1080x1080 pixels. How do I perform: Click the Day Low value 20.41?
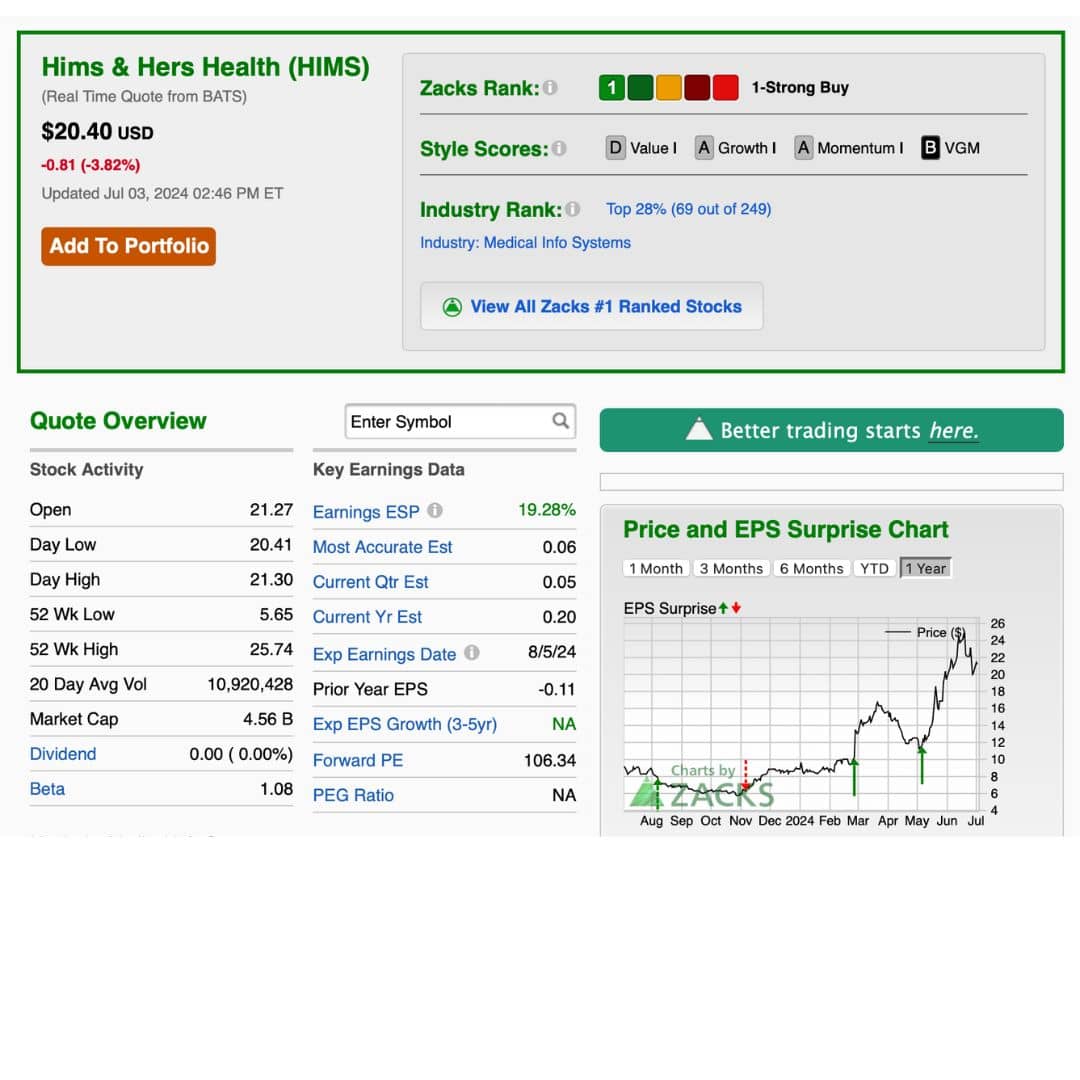coord(271,544)
